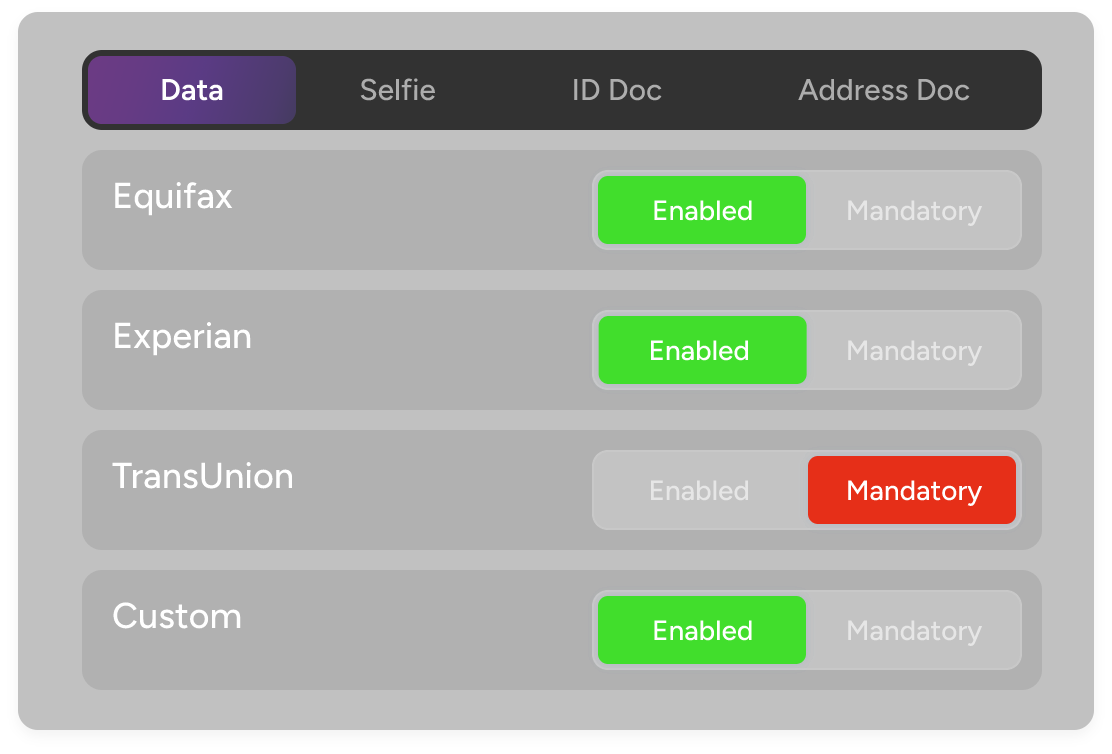
Task: Set Equifax as Mandatory
Action: tap(914, 210)
